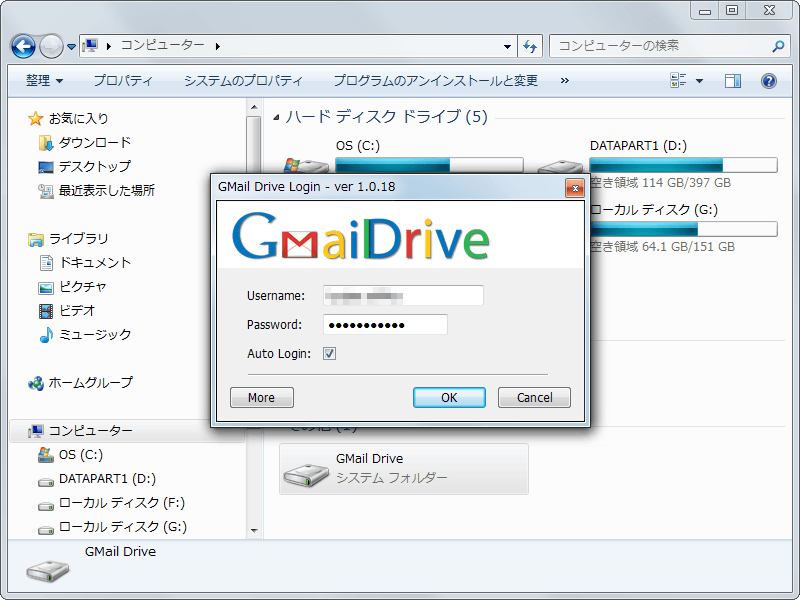Maximize the Explorer window
Viewport: 800px width, 600px height.
(732, 10)
